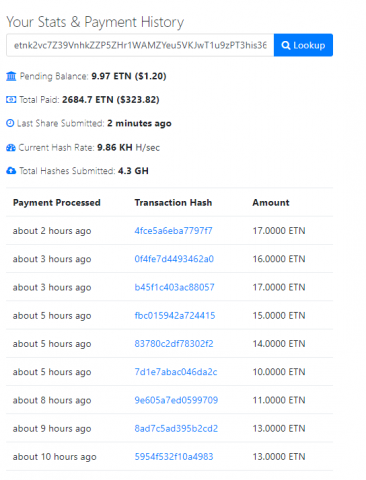Screen dimensions: 366x480
Task: Open transaction hash 5954f532f10a4983
Action: point(174,457)
